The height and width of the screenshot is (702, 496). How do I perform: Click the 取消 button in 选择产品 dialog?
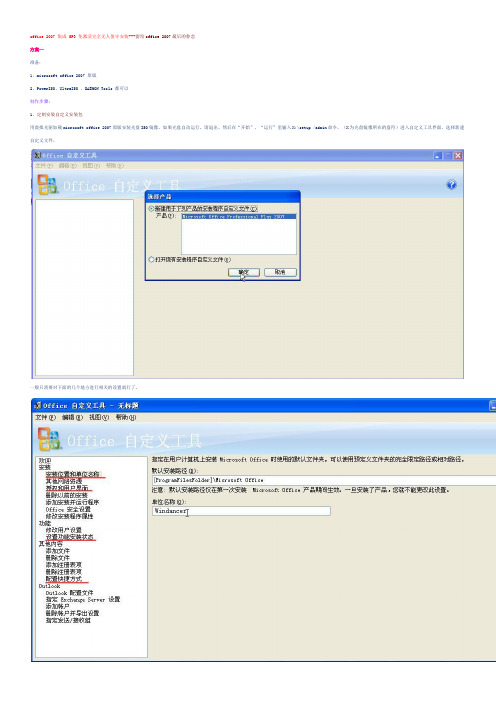280,272
